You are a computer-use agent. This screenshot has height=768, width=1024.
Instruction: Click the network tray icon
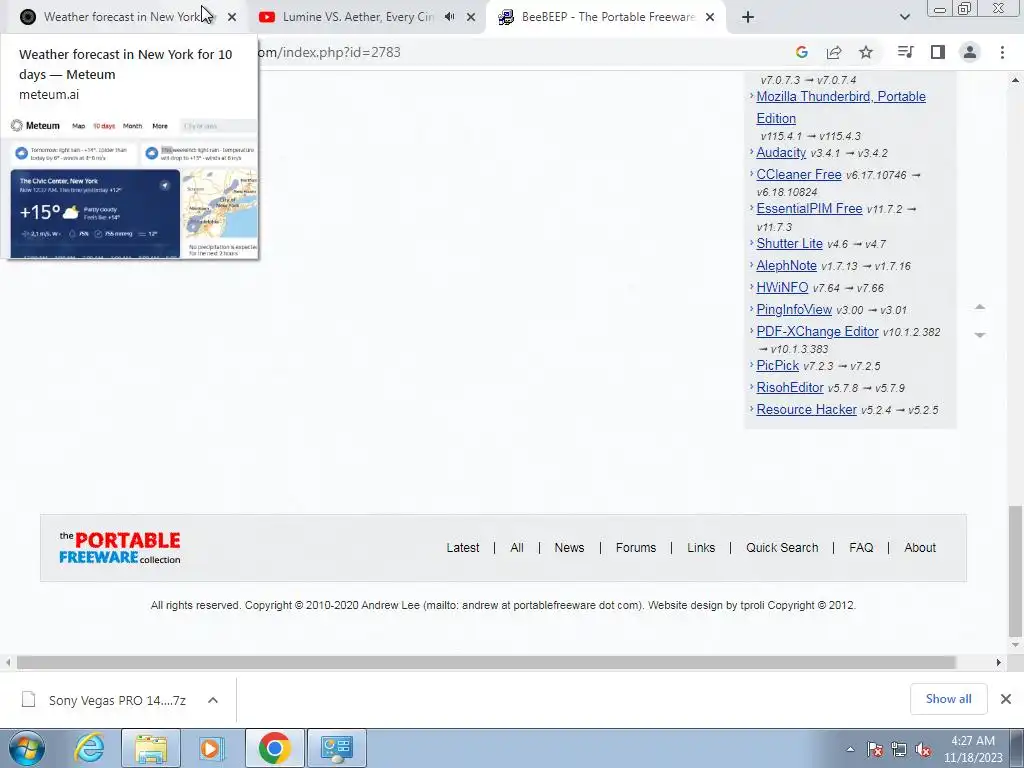coord(899,749)
